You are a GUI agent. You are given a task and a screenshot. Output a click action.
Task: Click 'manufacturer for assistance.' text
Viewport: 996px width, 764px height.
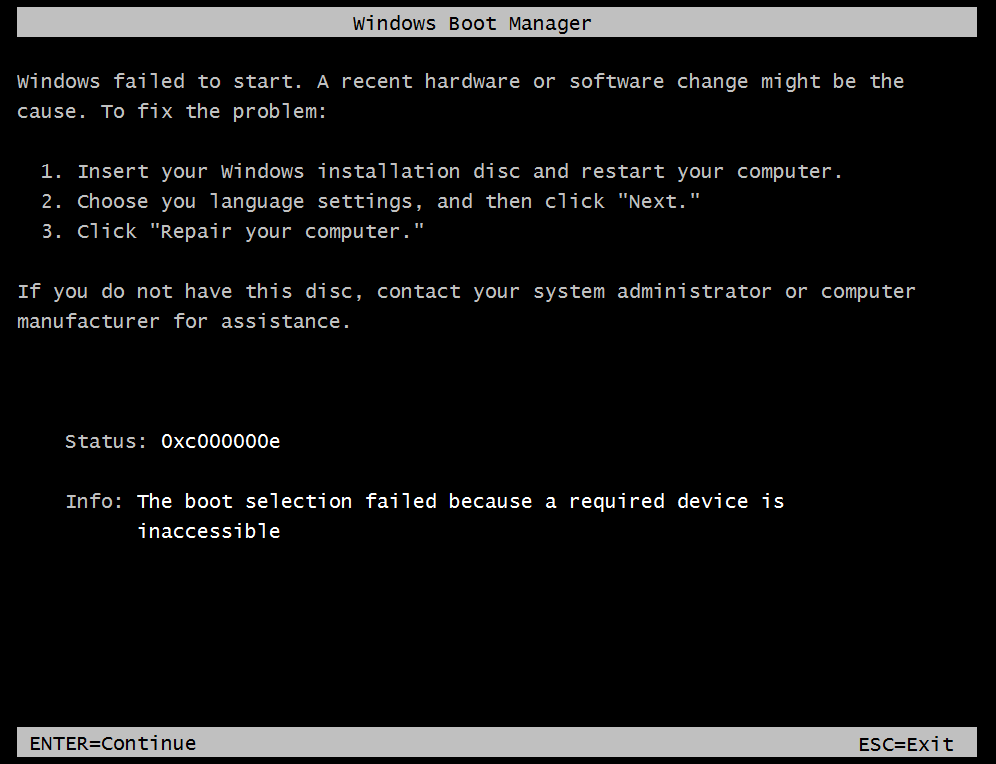click(x=184, y=321)
